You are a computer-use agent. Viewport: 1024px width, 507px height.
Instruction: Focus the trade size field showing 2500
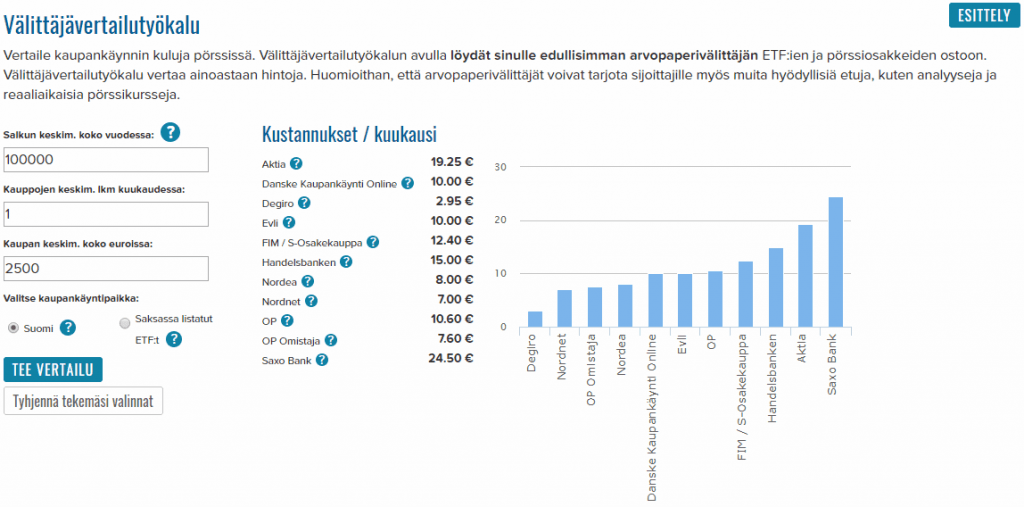(x=106, y=269)
